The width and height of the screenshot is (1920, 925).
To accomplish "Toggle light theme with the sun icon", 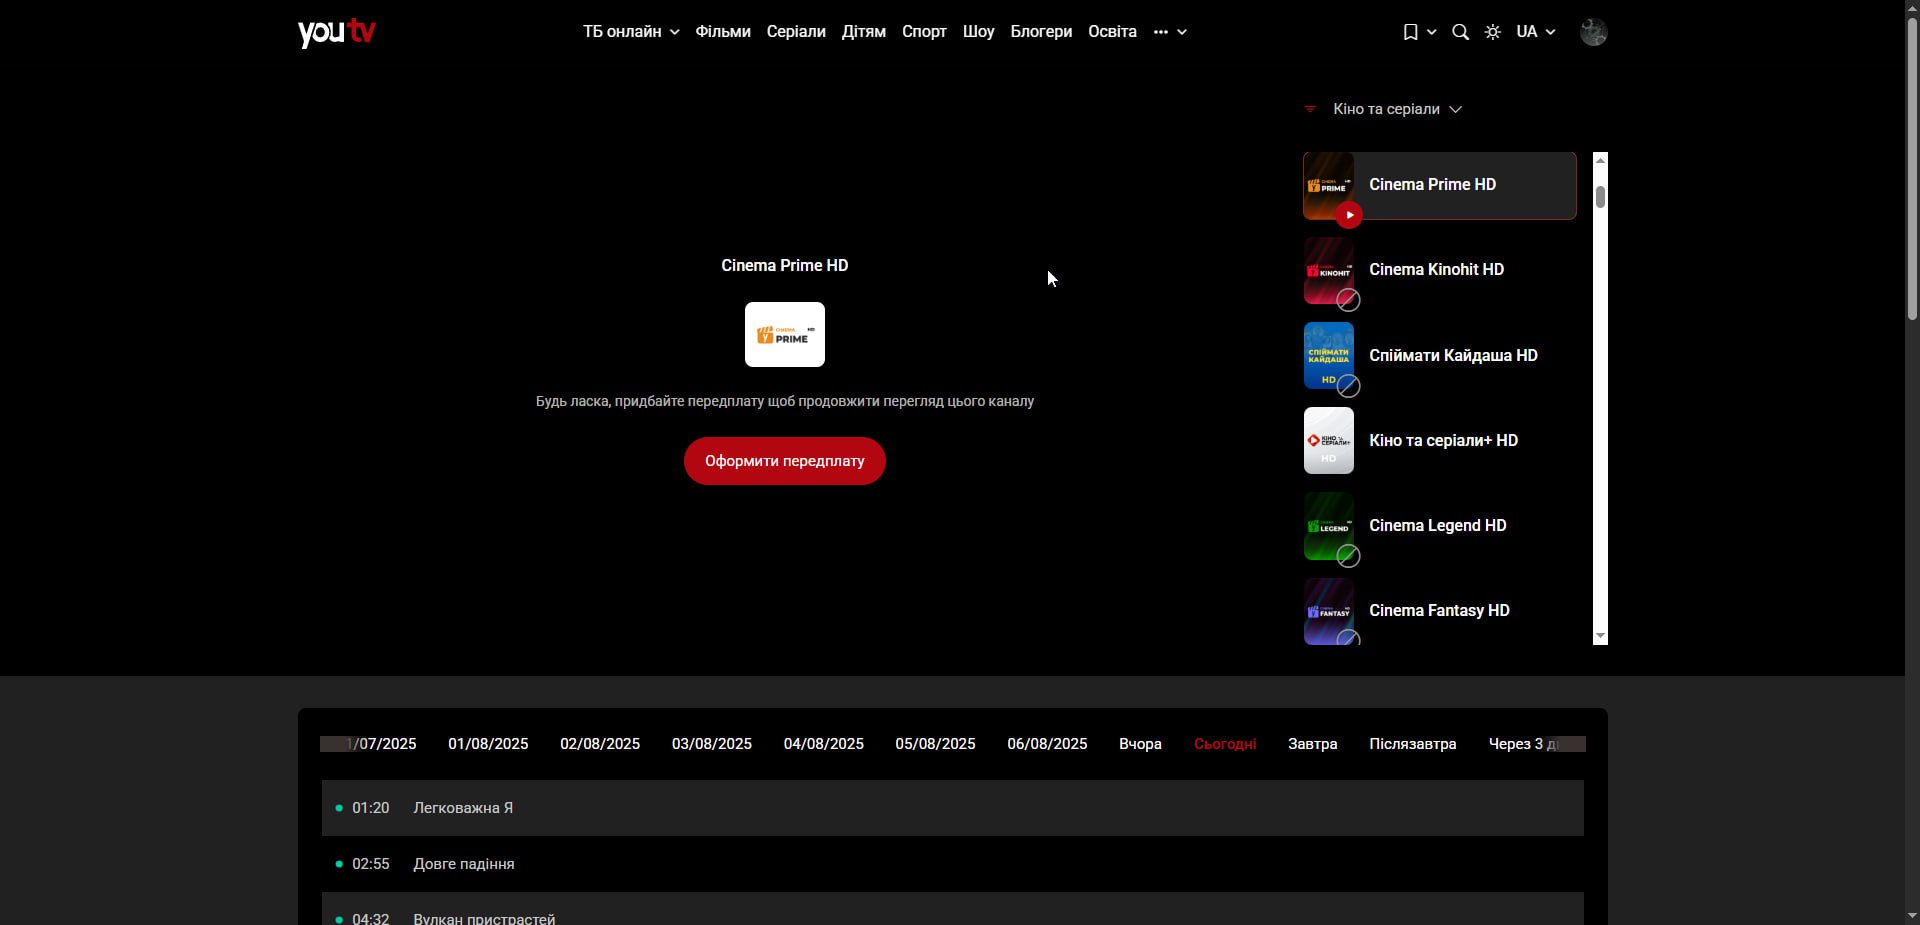I will (x=1493, y=32).
